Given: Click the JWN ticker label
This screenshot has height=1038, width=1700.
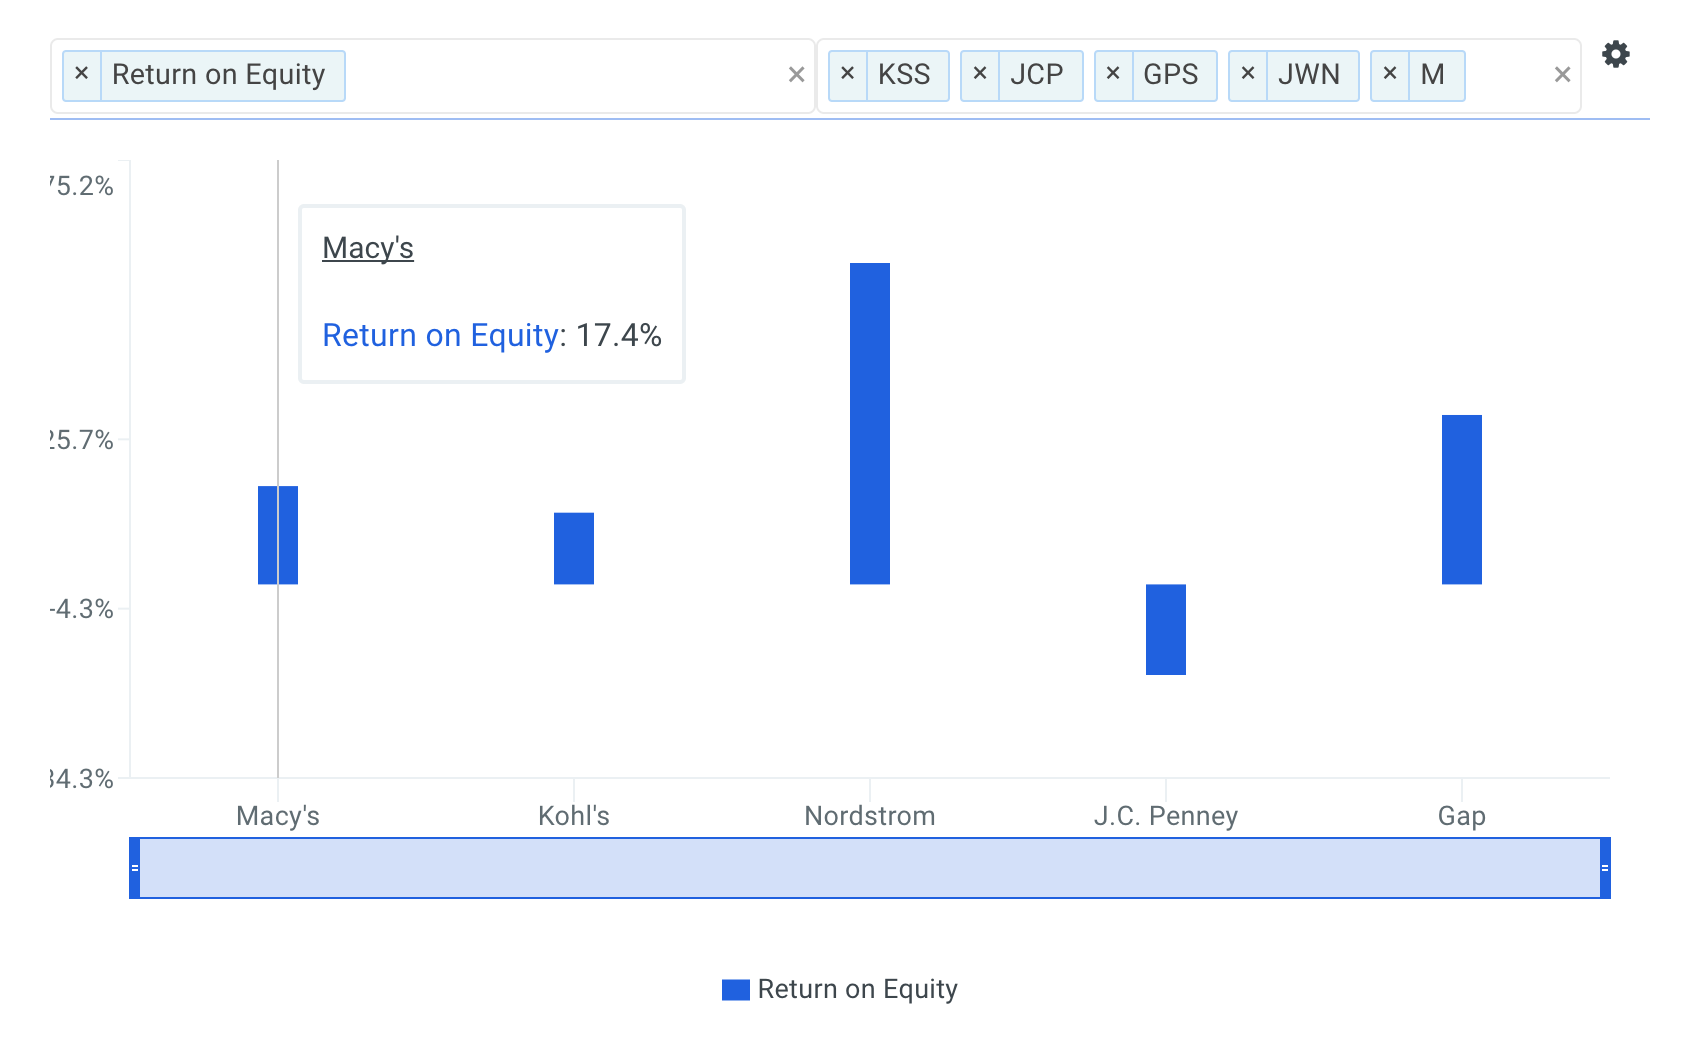Looking at the screenshot, I should 1309,75.
